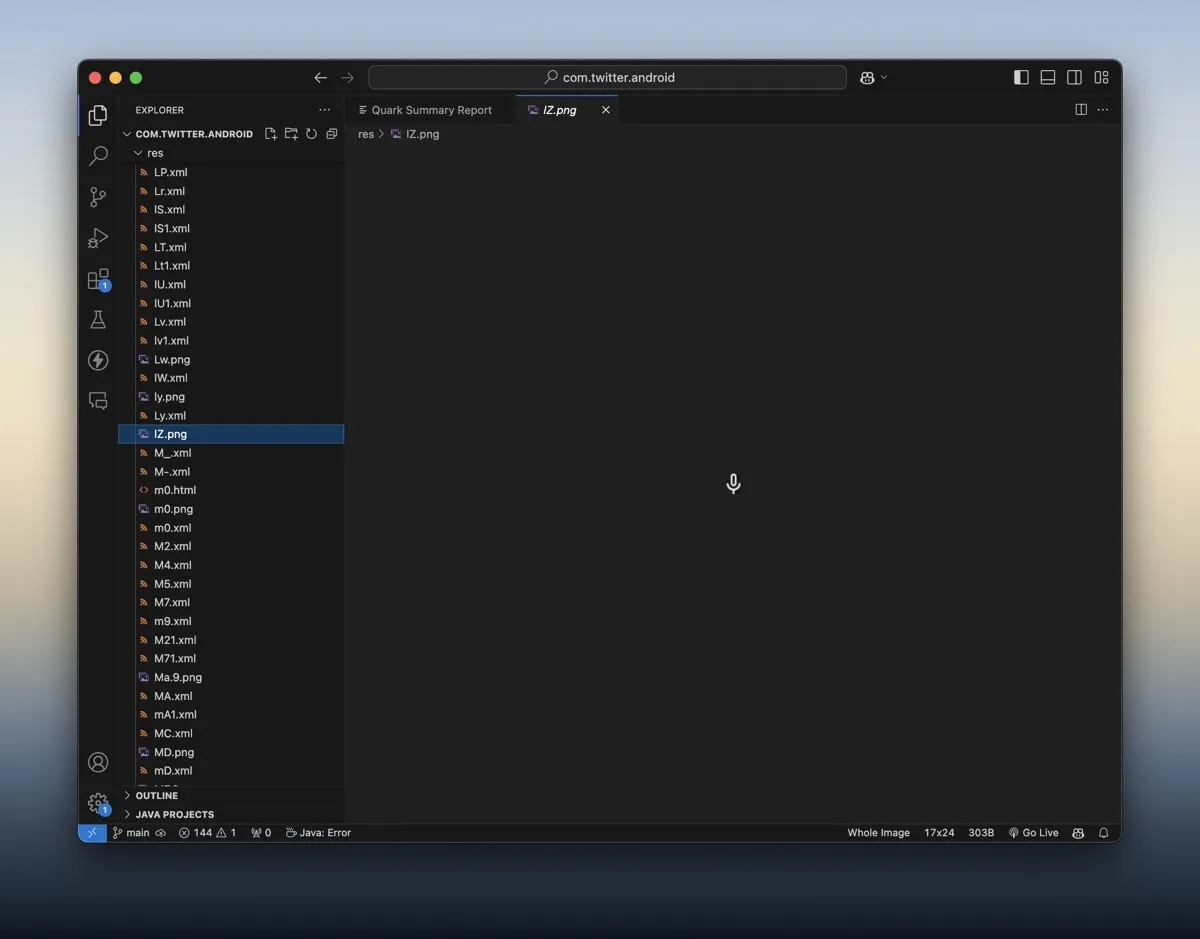Expand the JAVA PROJECTS section
Image resolution: width=1200 pixels, height=939 pixels.
pyautogui.click(x=174, y=815)
